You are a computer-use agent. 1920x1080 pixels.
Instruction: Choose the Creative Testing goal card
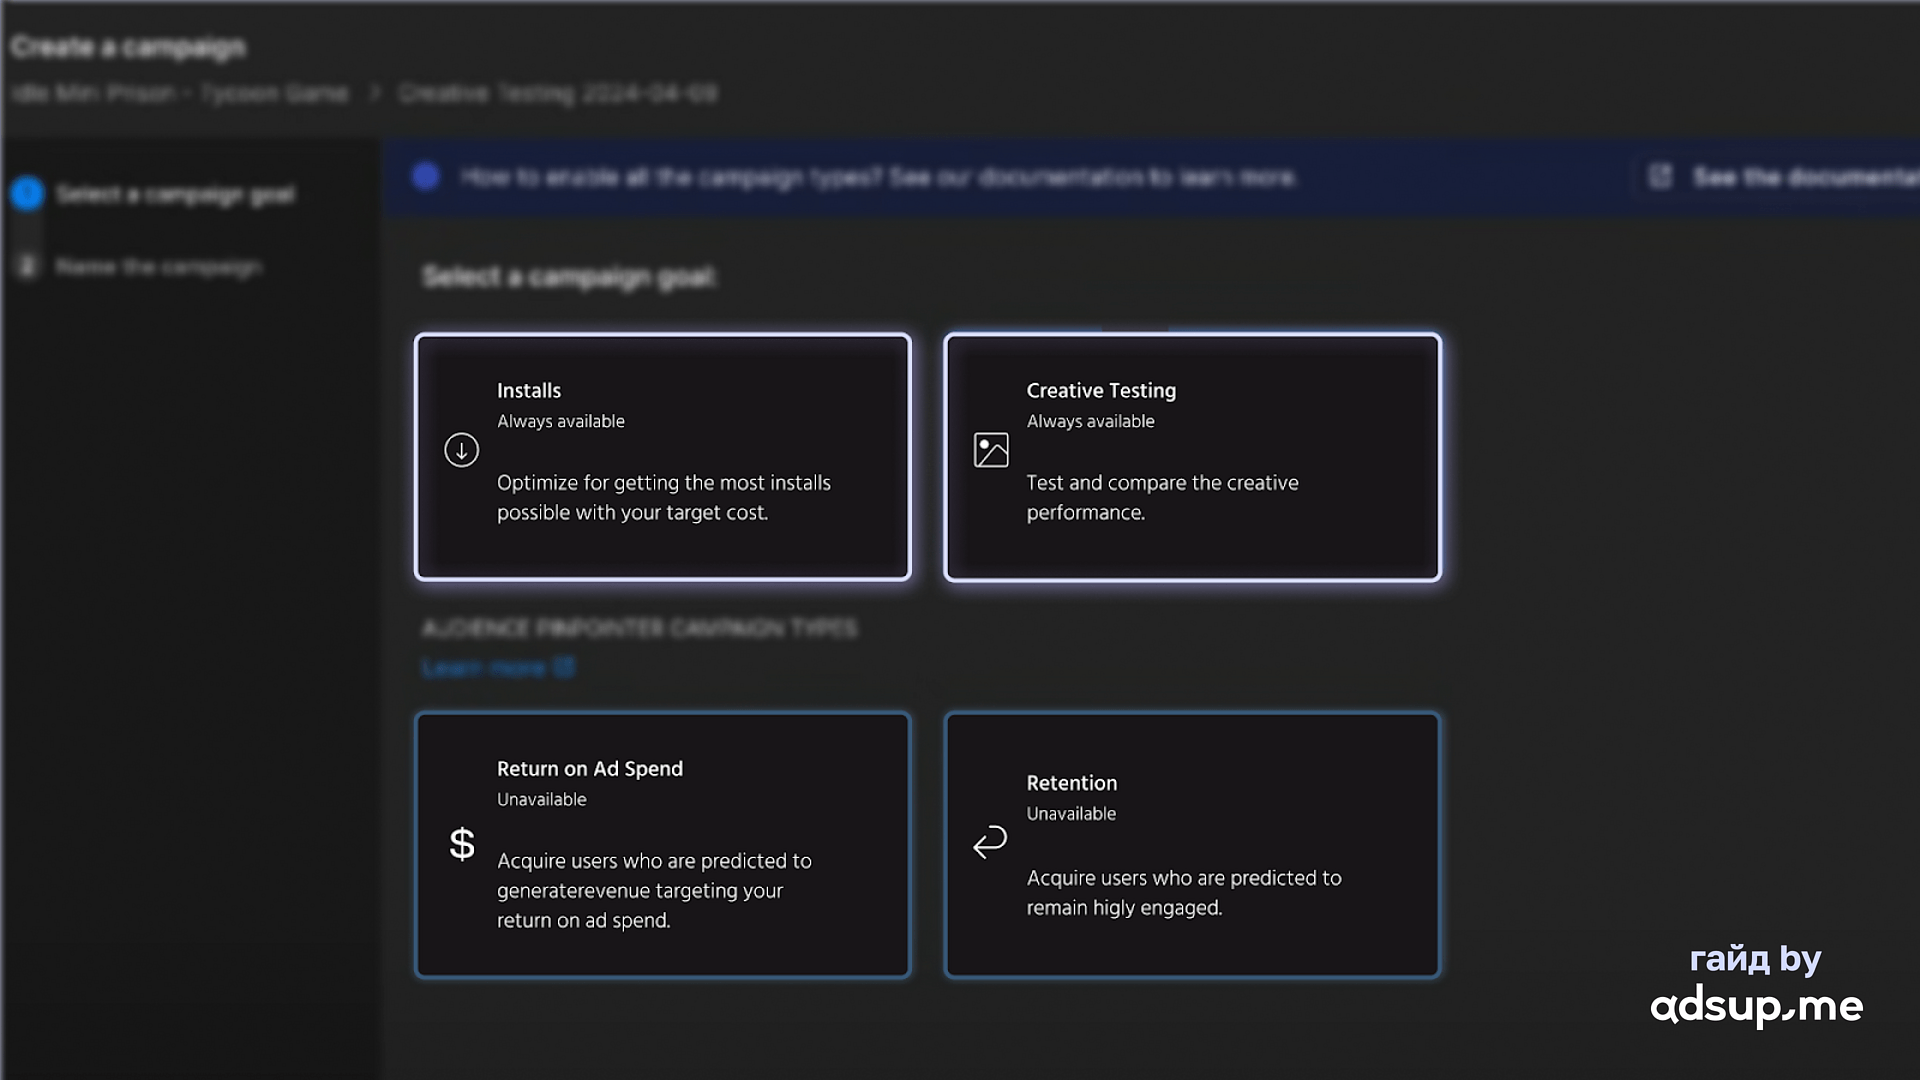(1192, 457)
